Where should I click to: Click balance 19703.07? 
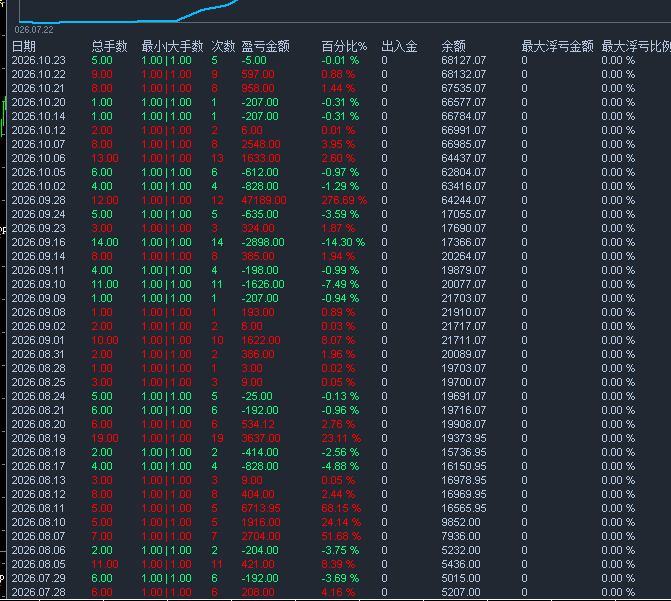(463, 369)
